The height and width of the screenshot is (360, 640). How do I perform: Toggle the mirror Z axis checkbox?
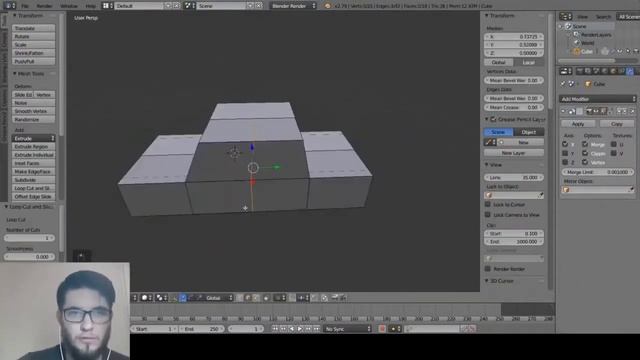pos(565,162)
